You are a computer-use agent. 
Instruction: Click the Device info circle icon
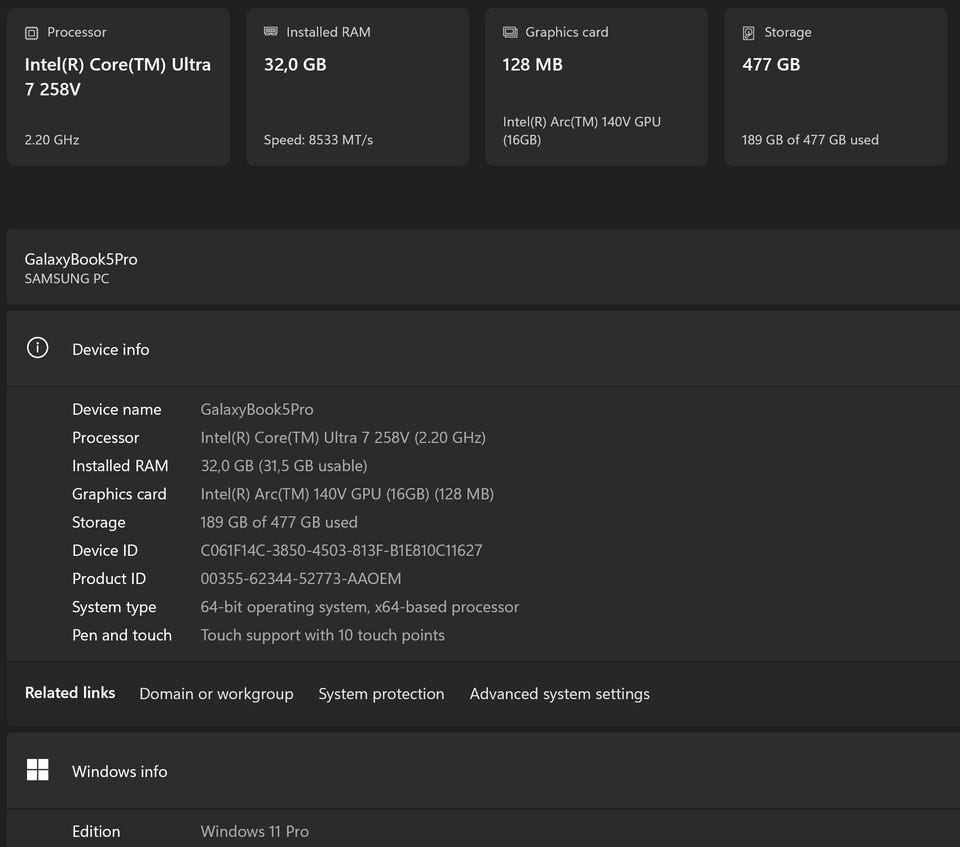click(37, 348)
